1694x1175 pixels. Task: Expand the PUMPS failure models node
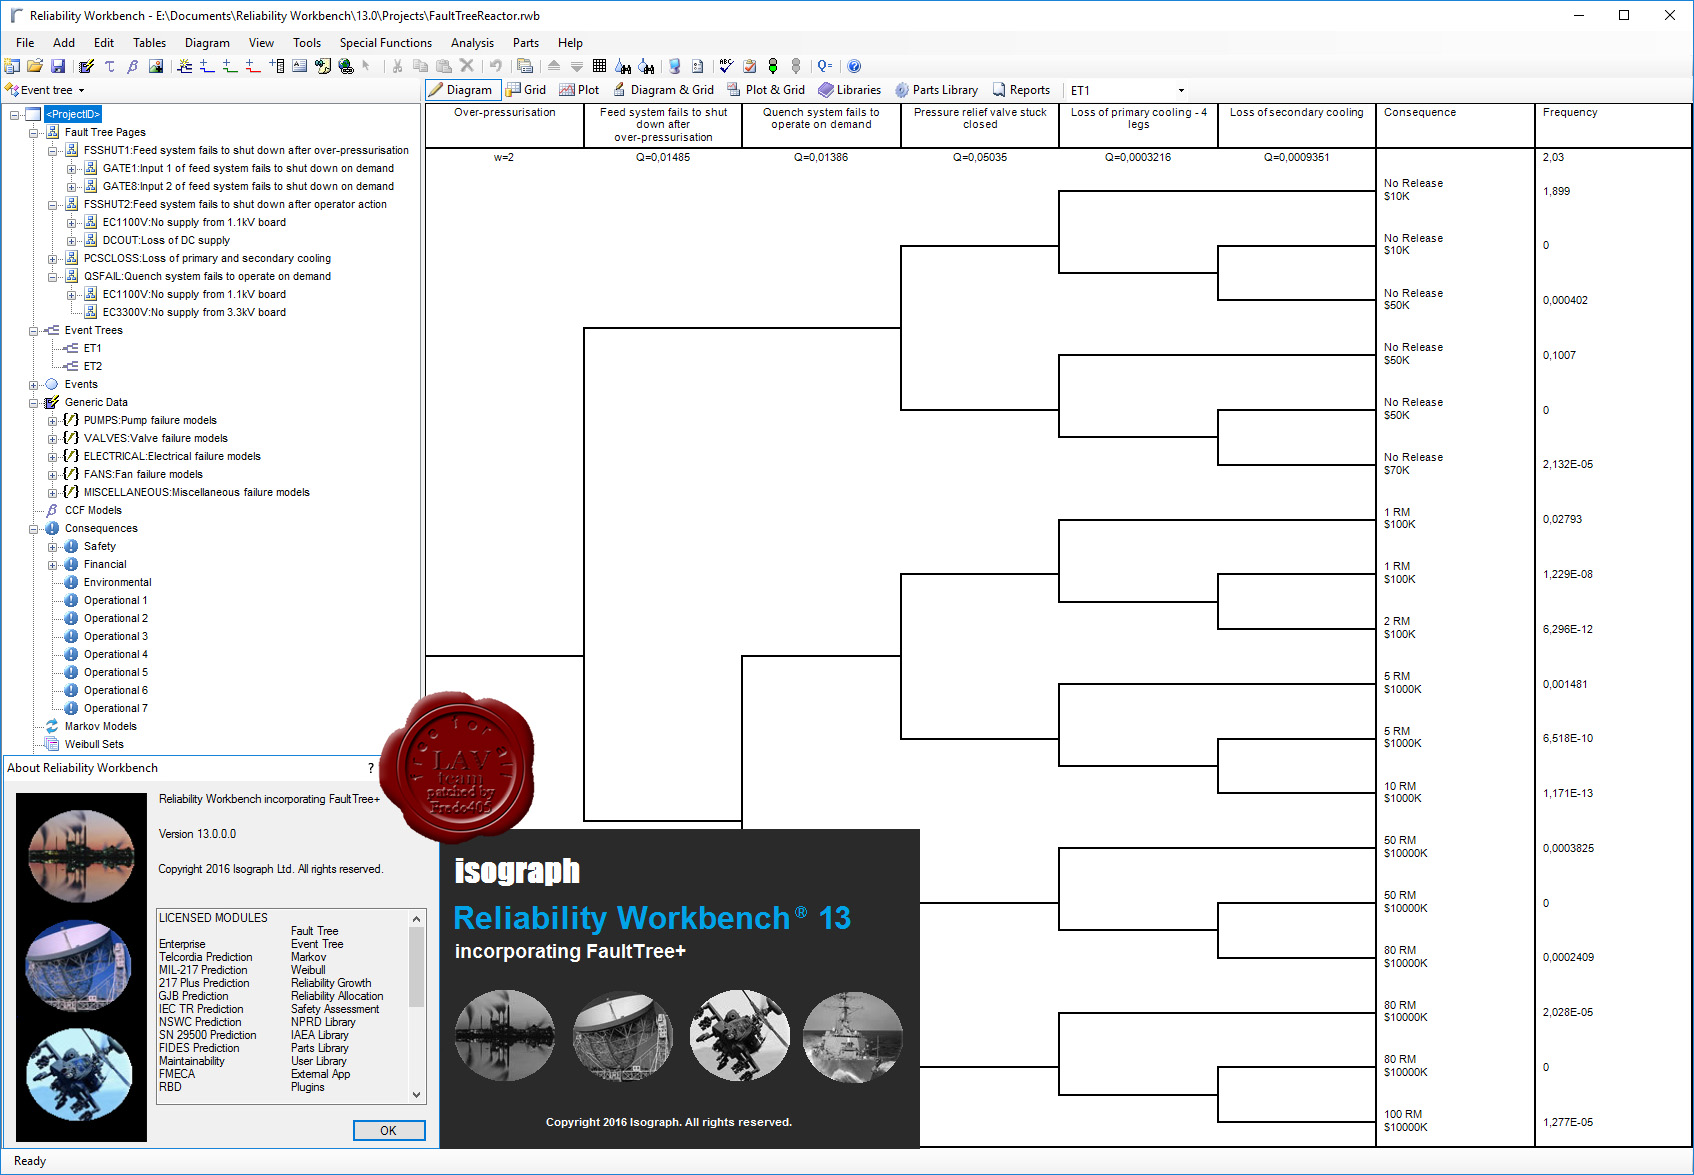tap(53, 420)
